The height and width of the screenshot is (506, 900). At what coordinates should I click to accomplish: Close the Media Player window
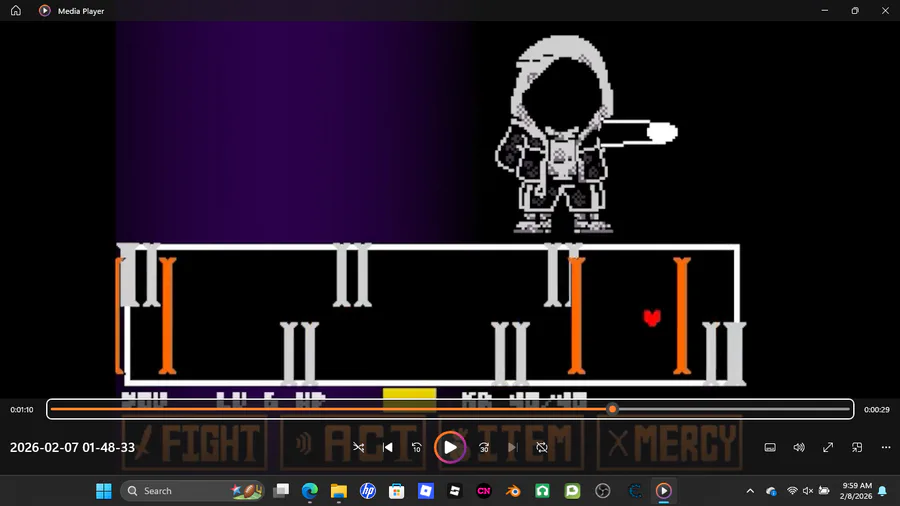click(x=885, y=10)
